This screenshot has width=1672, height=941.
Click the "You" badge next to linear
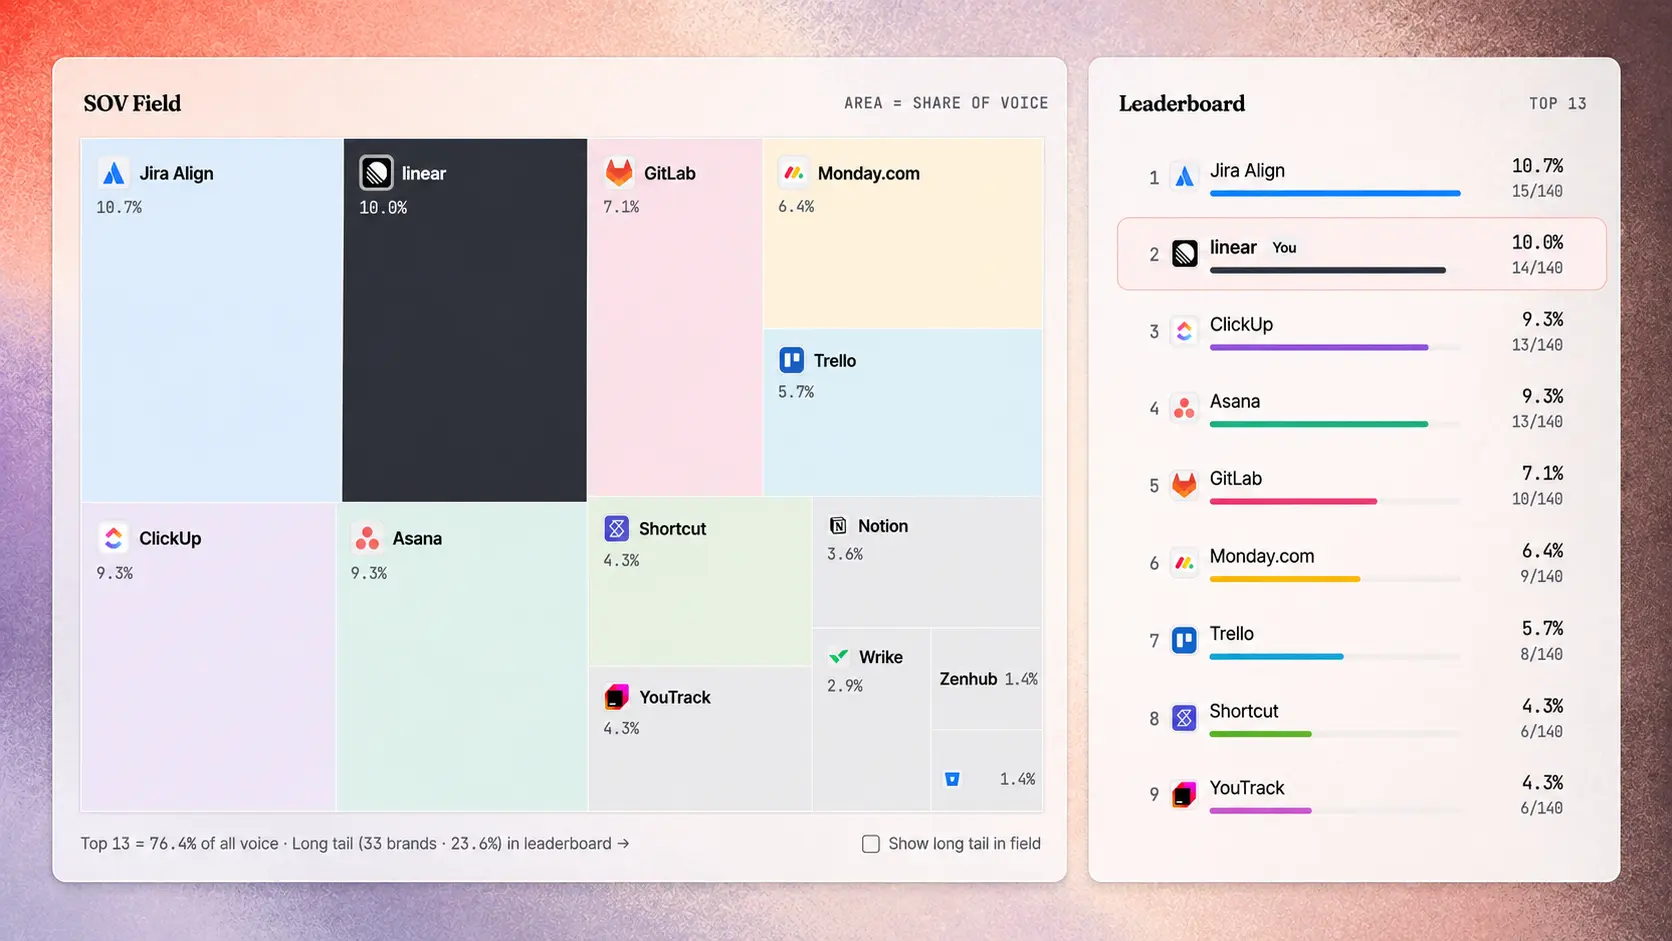click(1284, 248)
